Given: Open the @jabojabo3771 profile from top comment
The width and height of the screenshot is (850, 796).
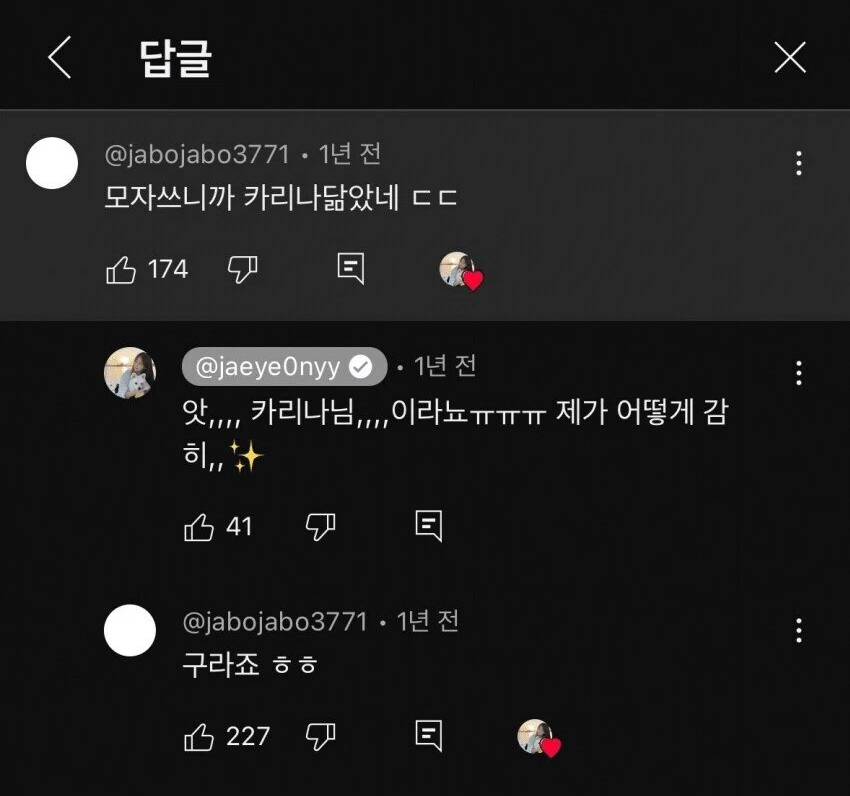Looking at the screenshot, I should (197, 155).
